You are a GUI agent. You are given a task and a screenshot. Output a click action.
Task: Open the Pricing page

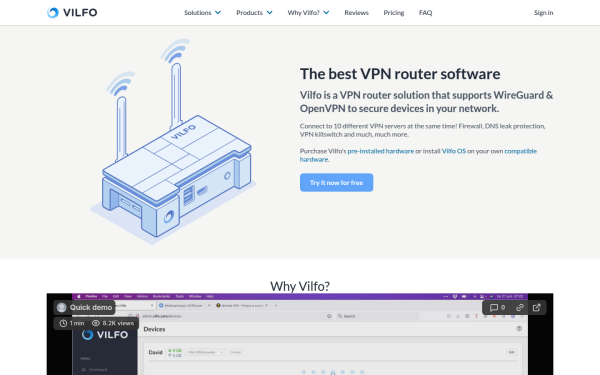pyautogui.click(x=394, y=13)
